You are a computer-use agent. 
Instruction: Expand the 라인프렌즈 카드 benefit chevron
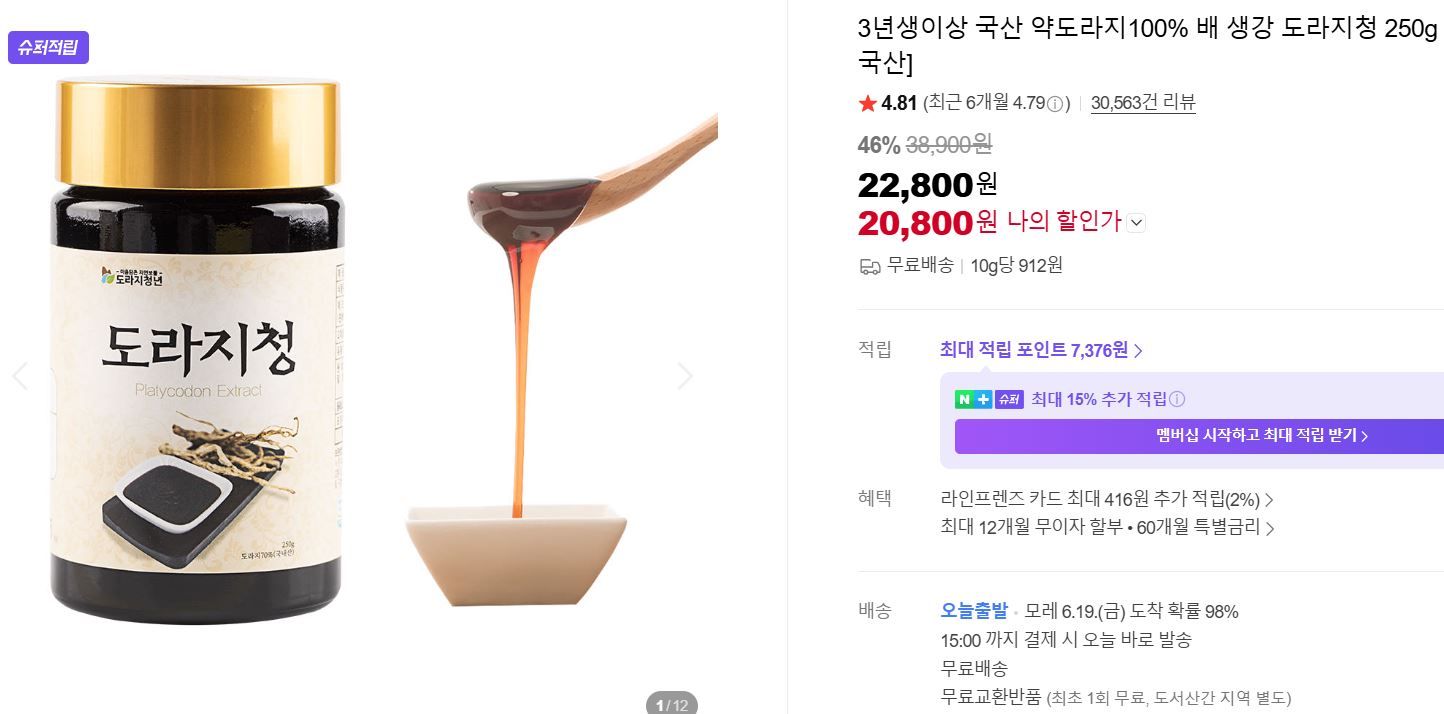tap(1269, 499)
